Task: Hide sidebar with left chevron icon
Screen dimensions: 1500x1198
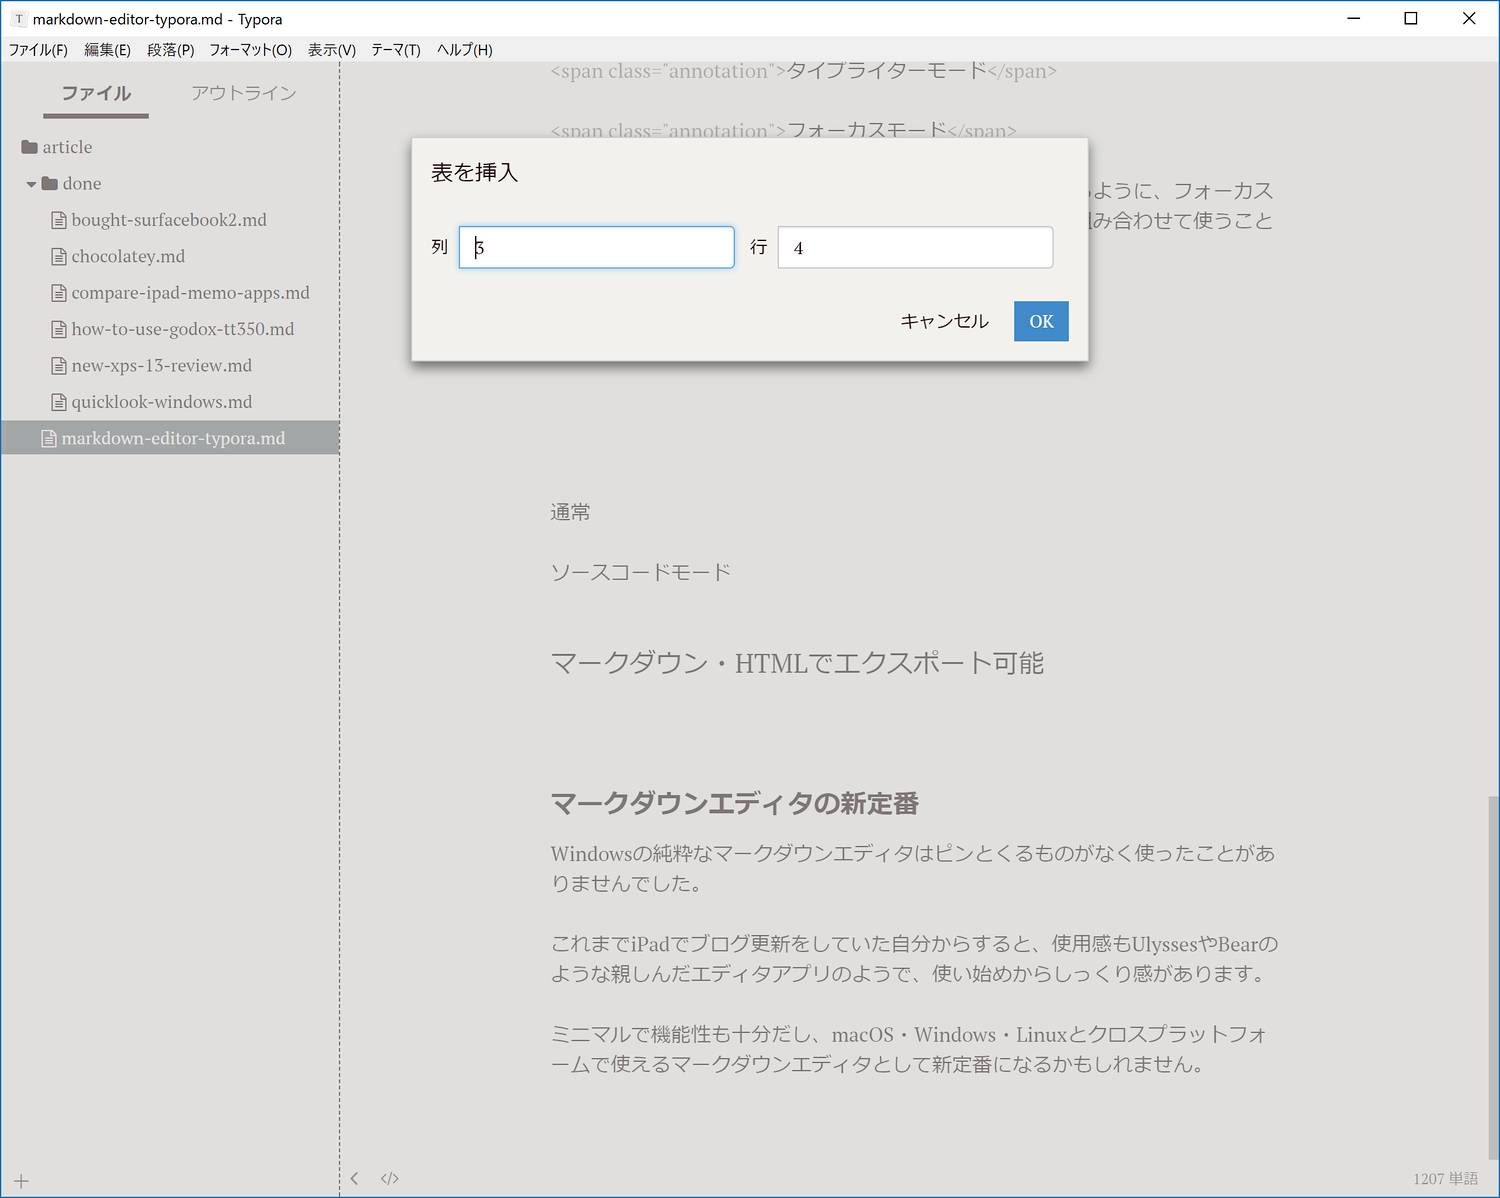Action: point(354,1178)
